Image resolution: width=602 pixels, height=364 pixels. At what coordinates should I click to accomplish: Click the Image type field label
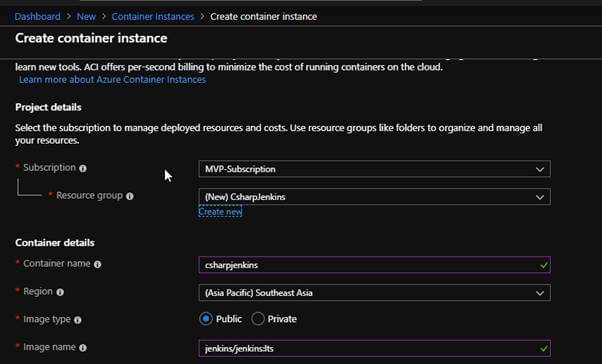tap(47, 319)
